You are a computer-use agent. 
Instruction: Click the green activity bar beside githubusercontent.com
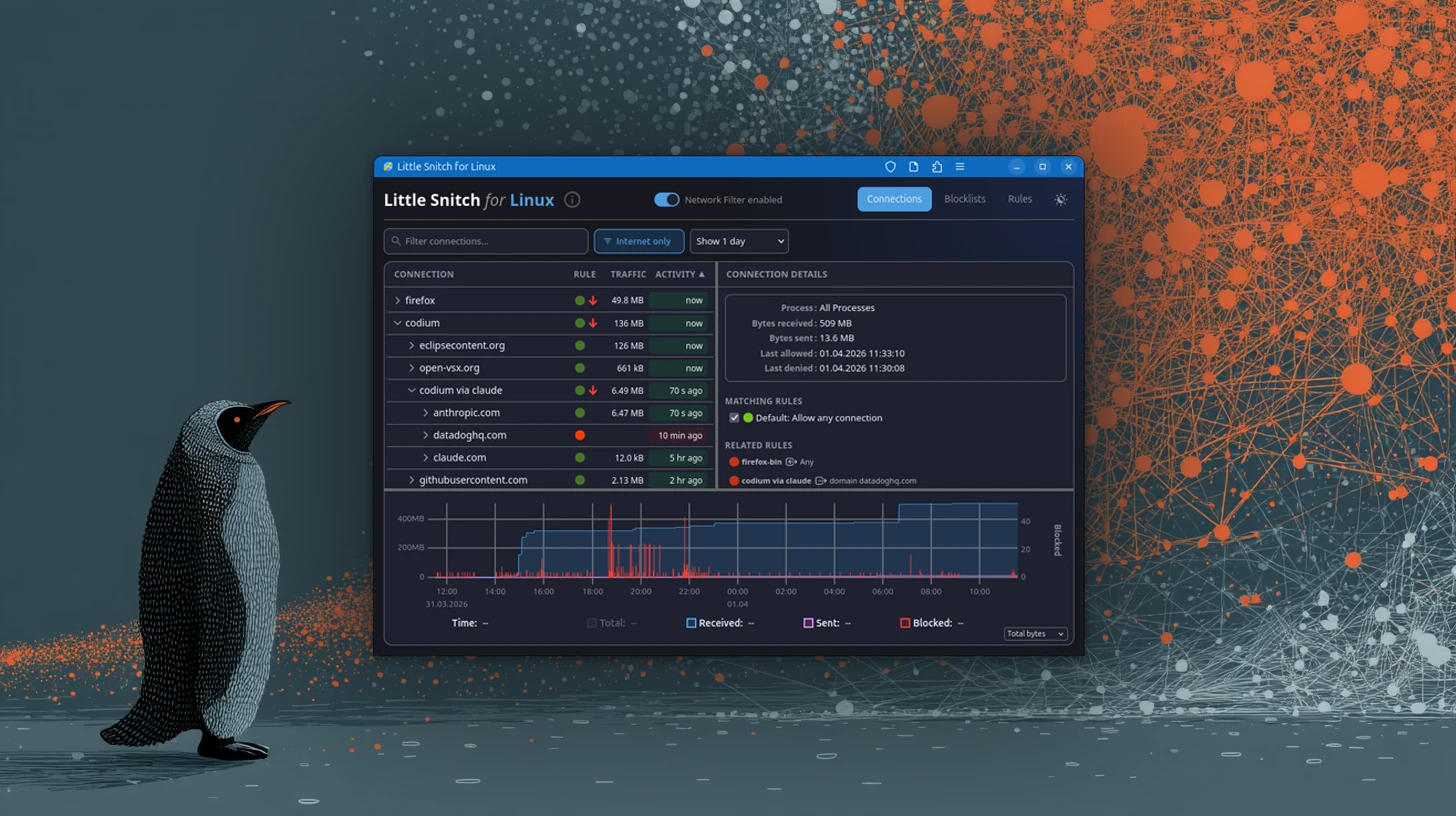click(x=679, y=479)
